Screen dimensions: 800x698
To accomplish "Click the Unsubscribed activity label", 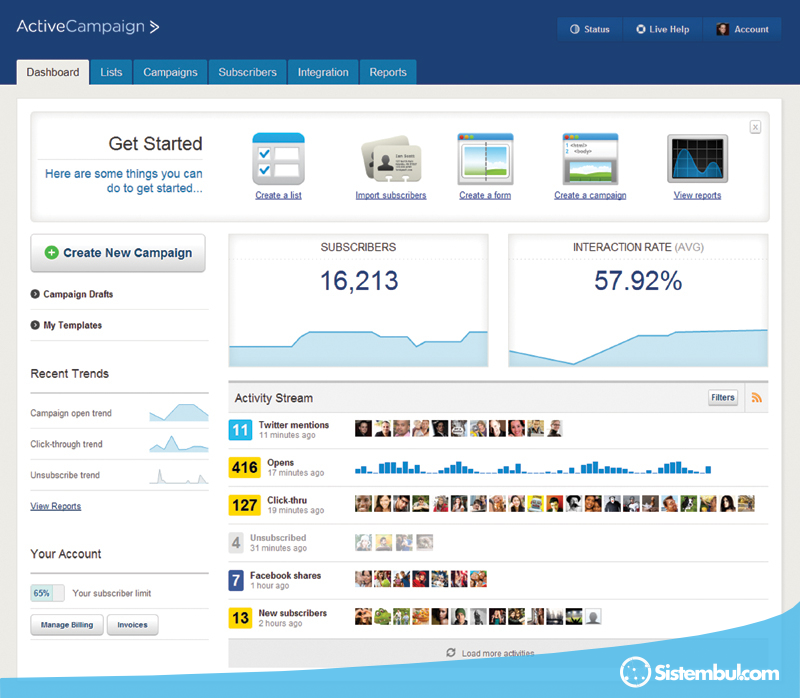I will (x=278, y=538).
